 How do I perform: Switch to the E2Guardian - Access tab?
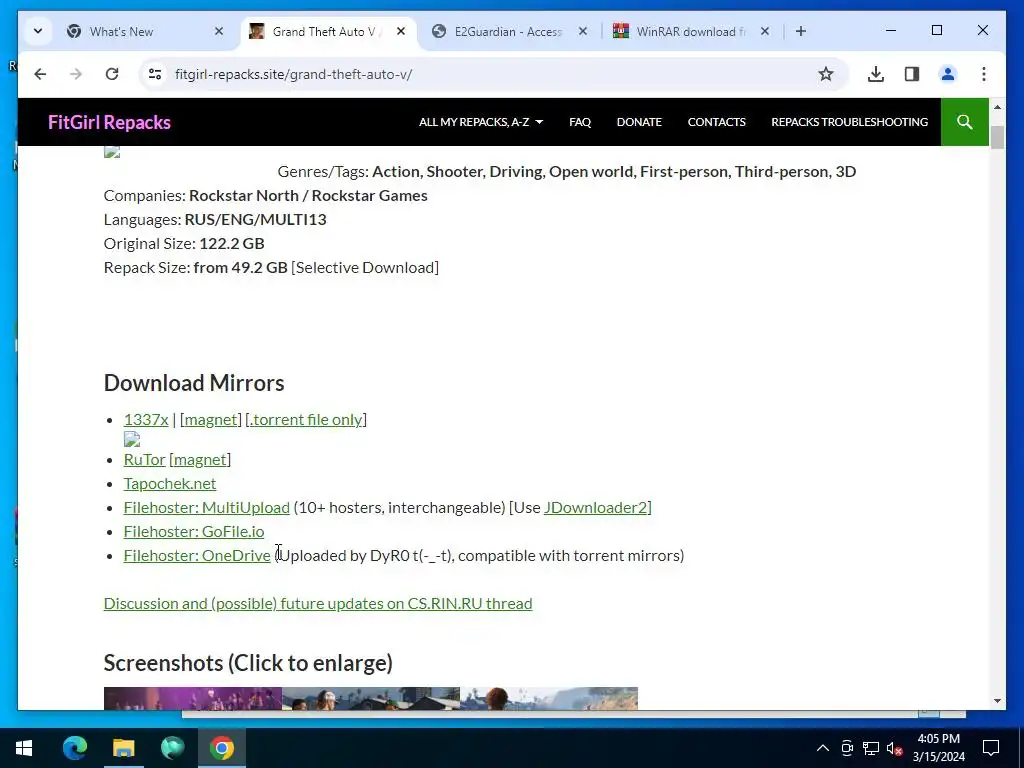509,31
